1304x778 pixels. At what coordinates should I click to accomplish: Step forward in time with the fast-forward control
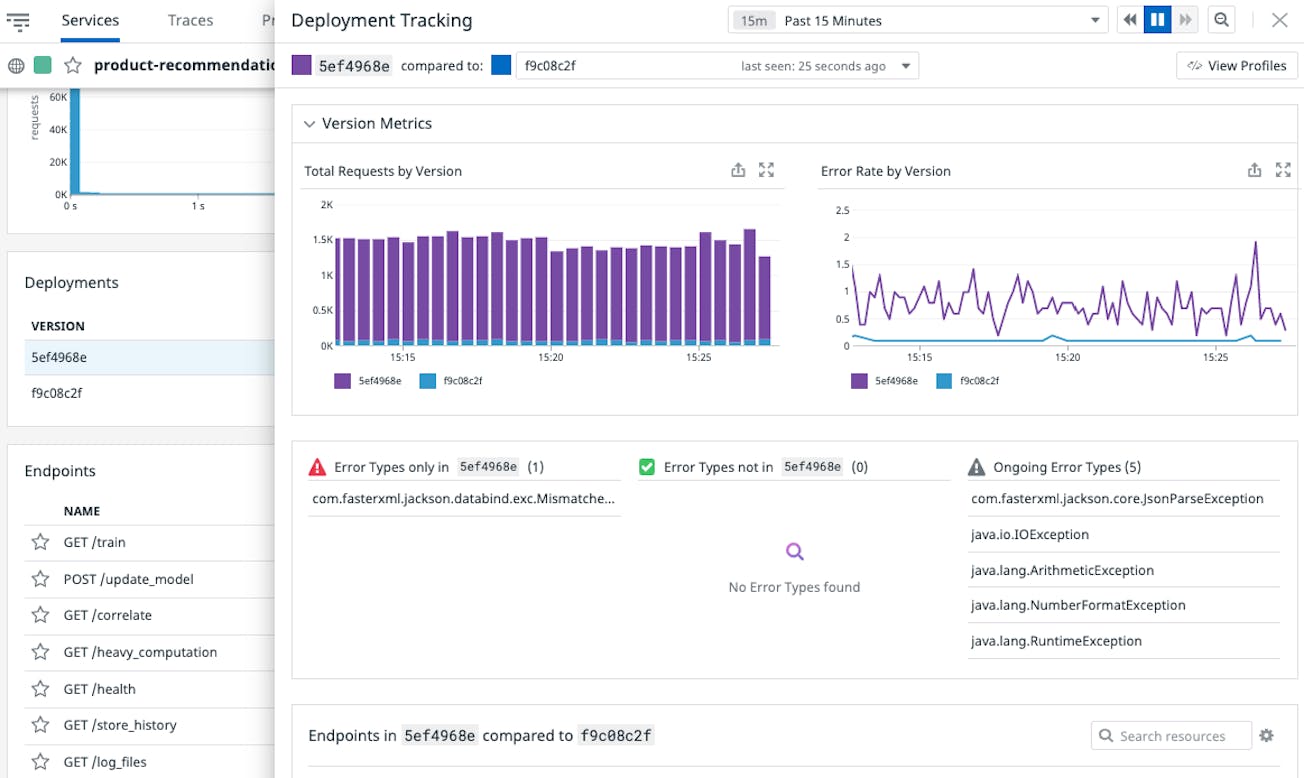(1184, 19)
